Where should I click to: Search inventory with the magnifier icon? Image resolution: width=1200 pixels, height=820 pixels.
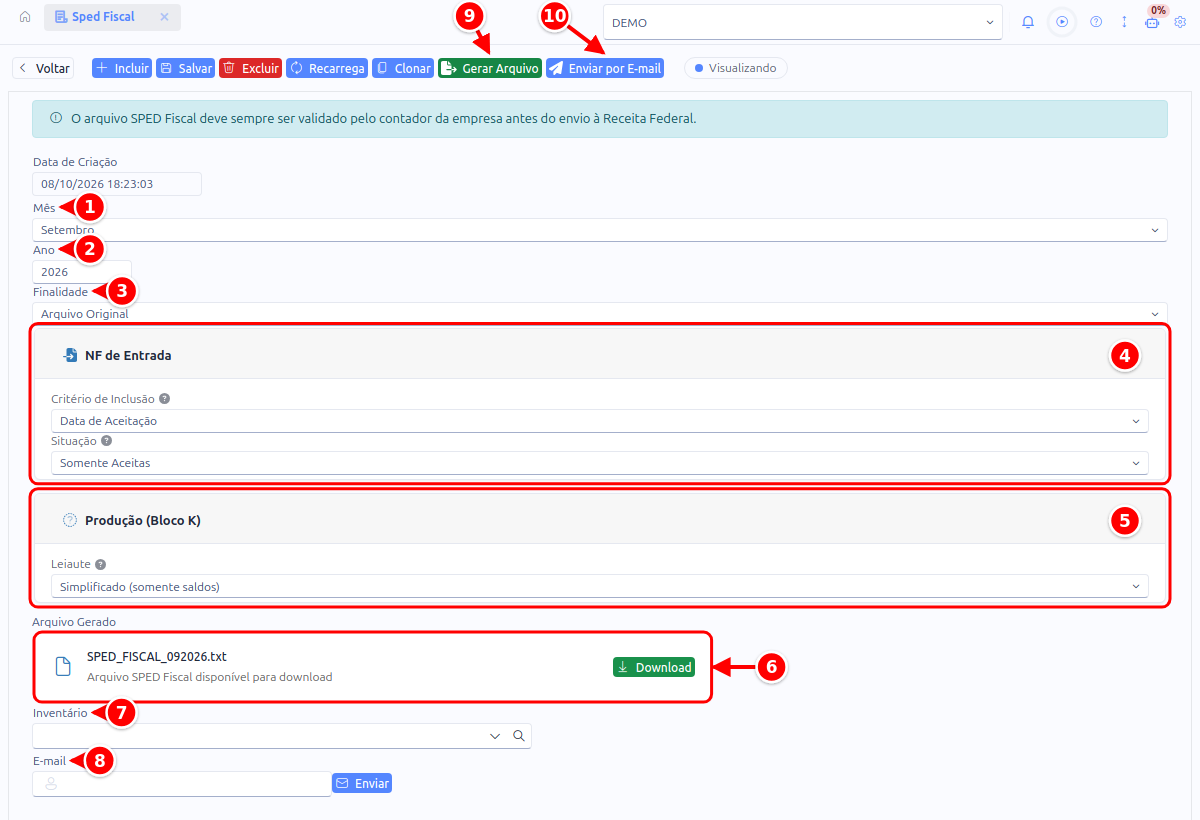tap(519, 736)
